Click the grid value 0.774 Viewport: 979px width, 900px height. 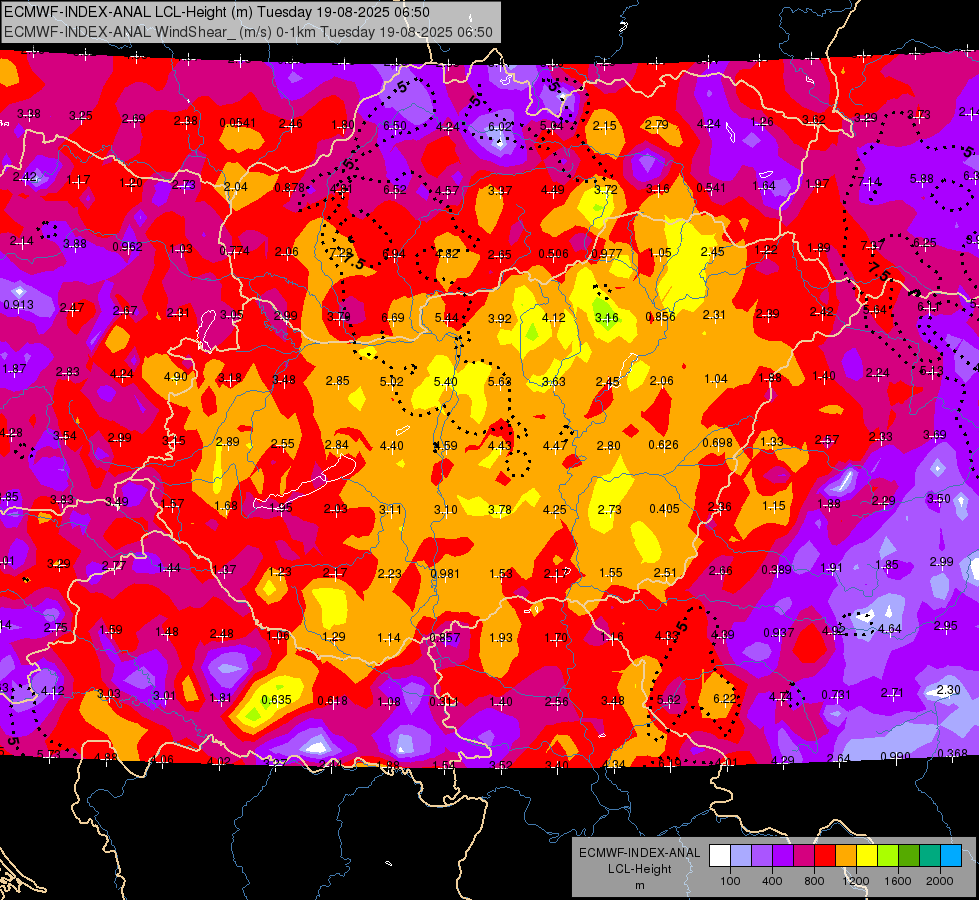pos(234,250)
